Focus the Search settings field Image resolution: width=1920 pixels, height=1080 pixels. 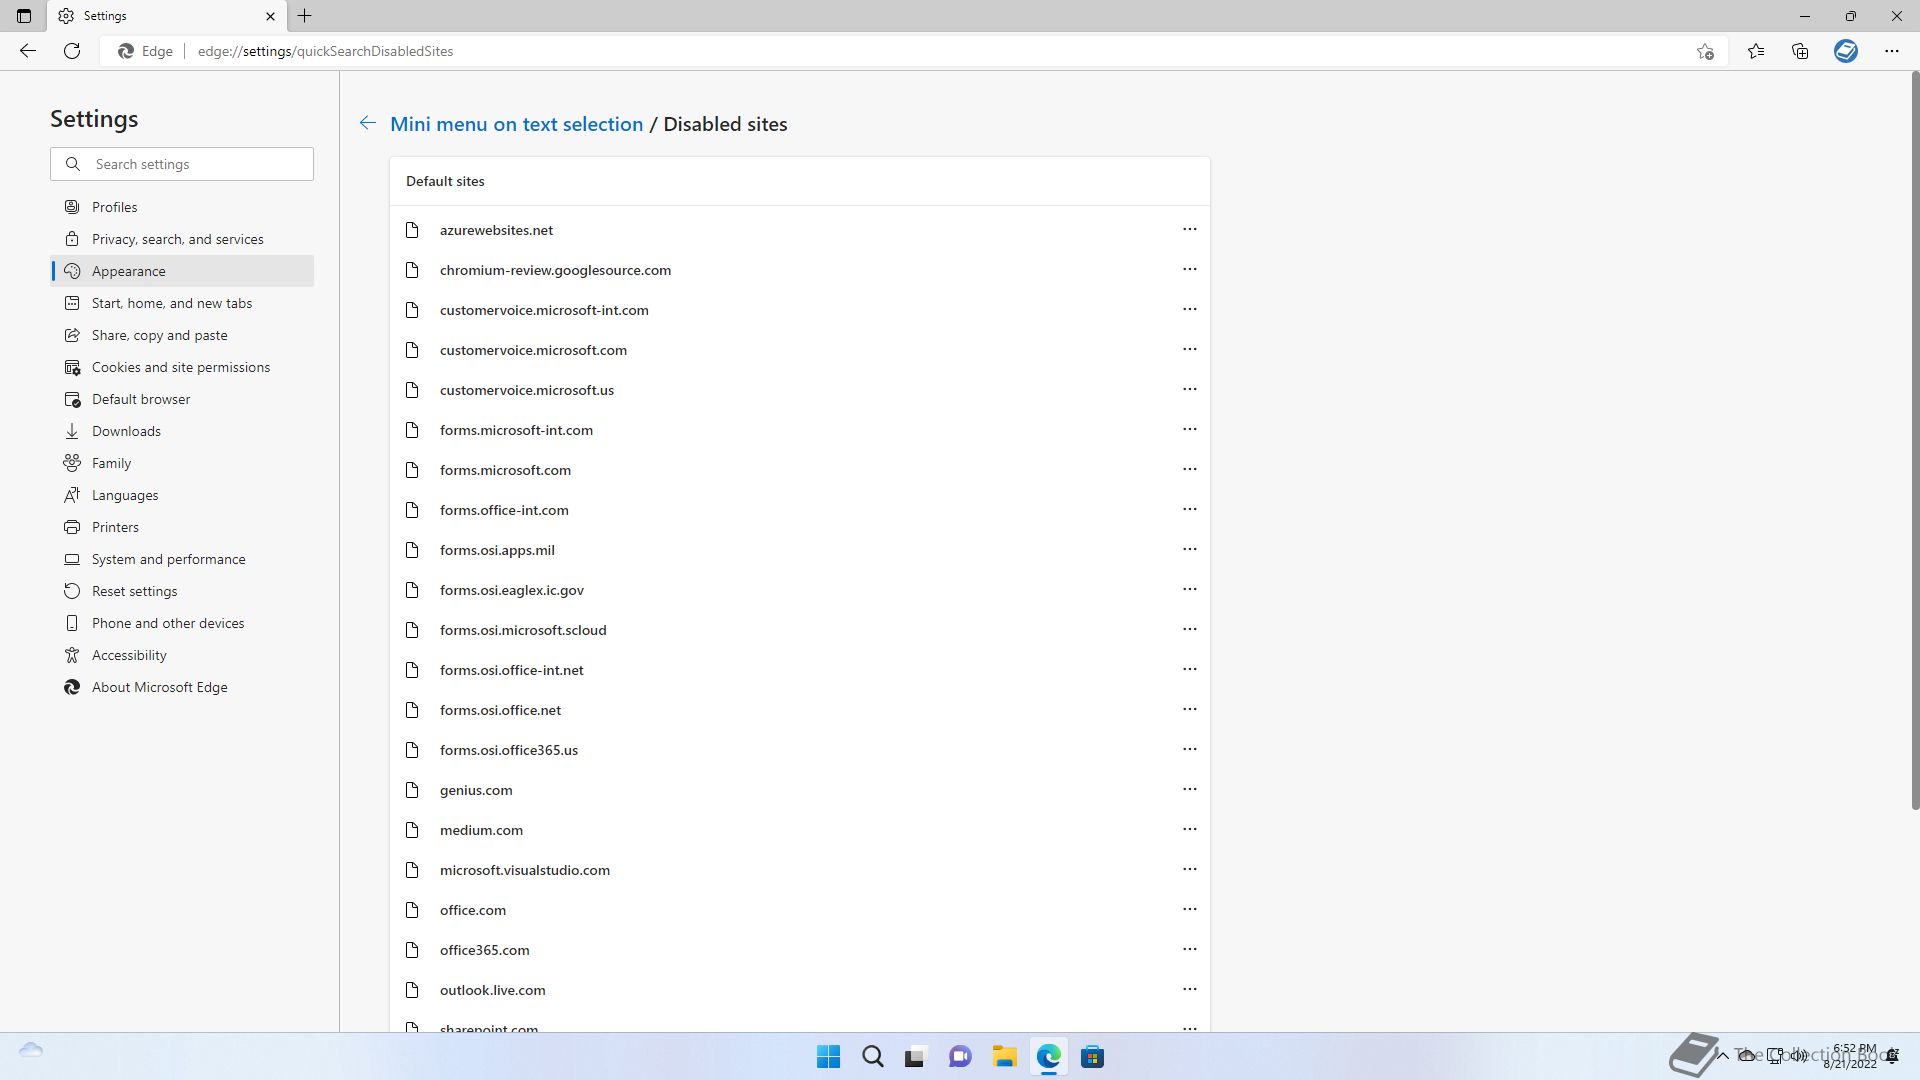coord(182,164)
